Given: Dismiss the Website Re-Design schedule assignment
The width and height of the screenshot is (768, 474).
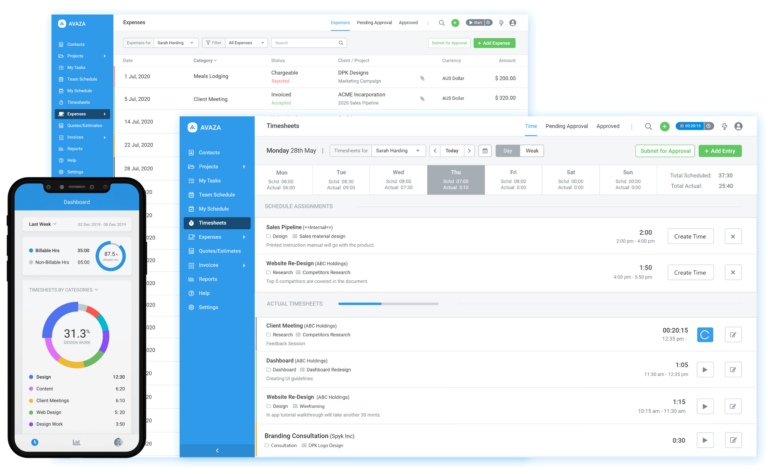Looking at the screenshot, I should (x=733, y=272).
